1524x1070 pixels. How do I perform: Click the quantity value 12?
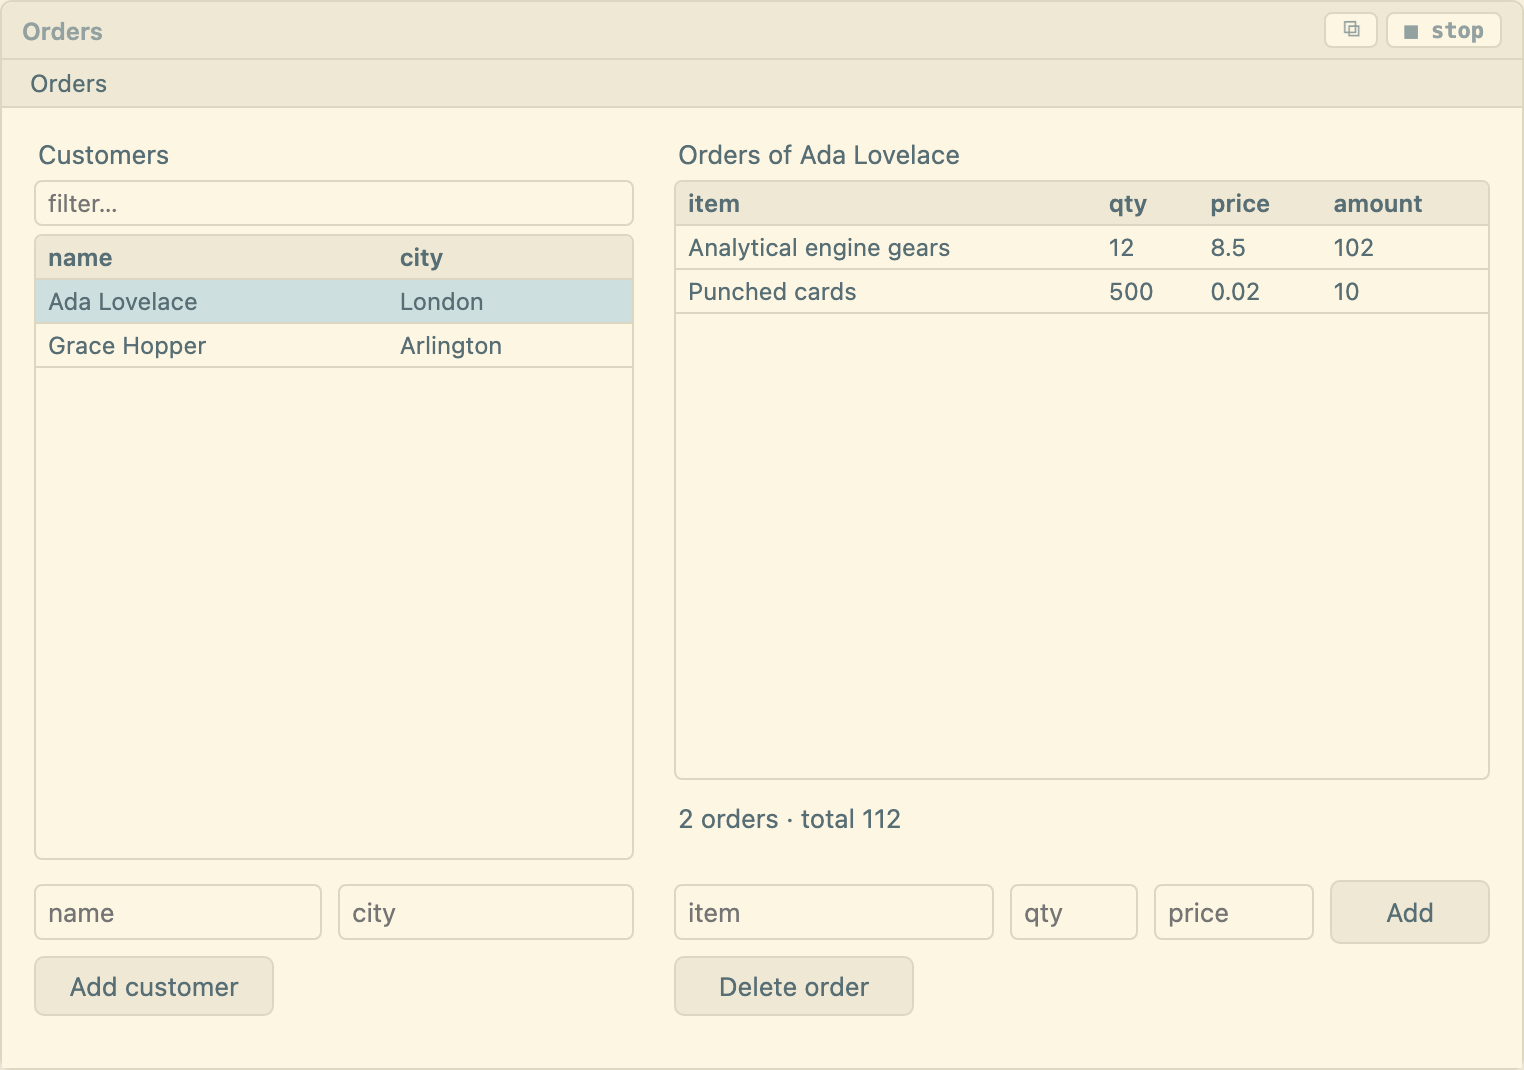(x=1121, y=248)
